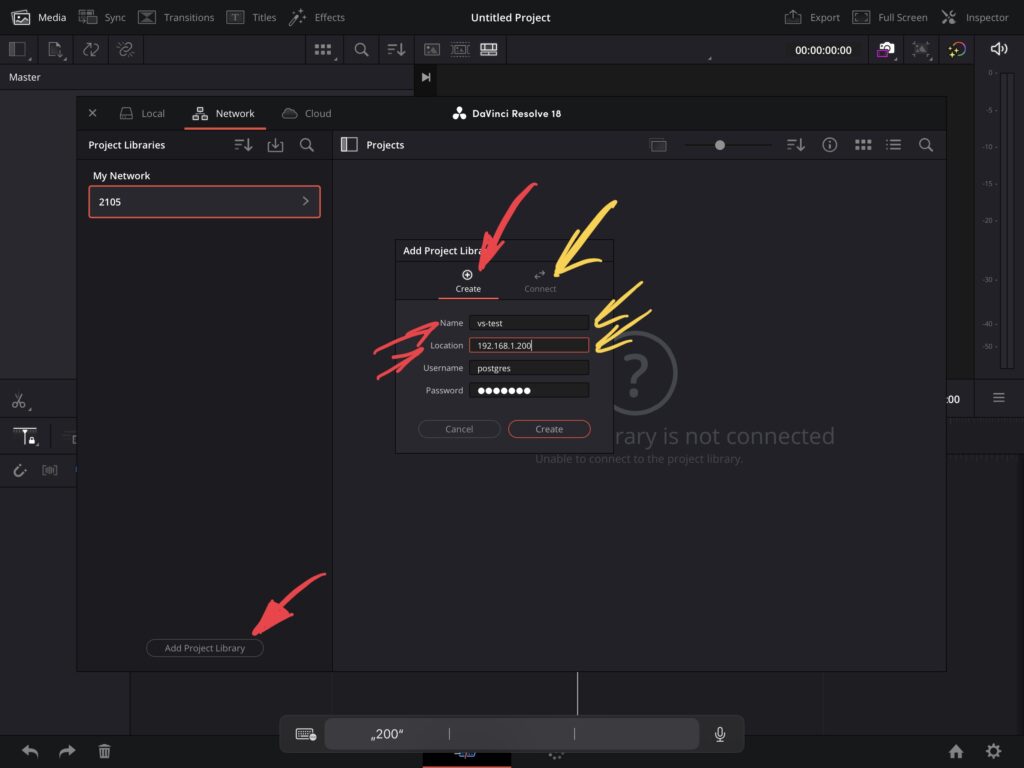Toggle the timeline lock tool
Screen dimensions: 1024x768
(x=25, y=436)
